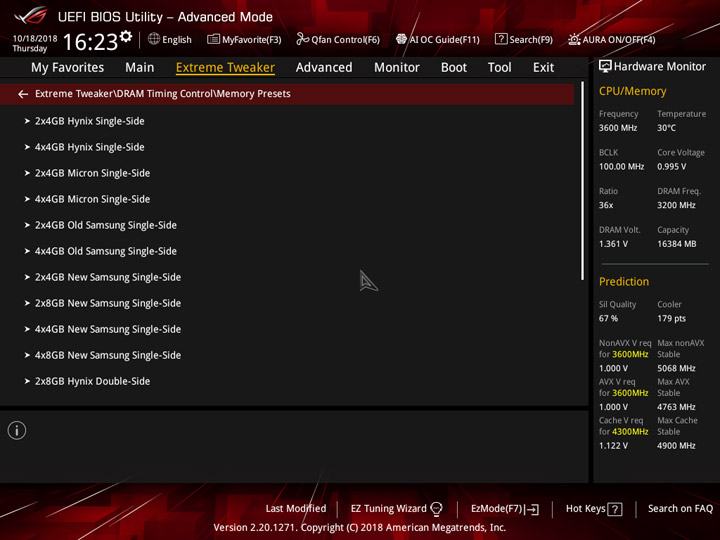Viewport: 720px width, 540px height.
Task: Click the 10/18/2018 date text
Action: 35,39
